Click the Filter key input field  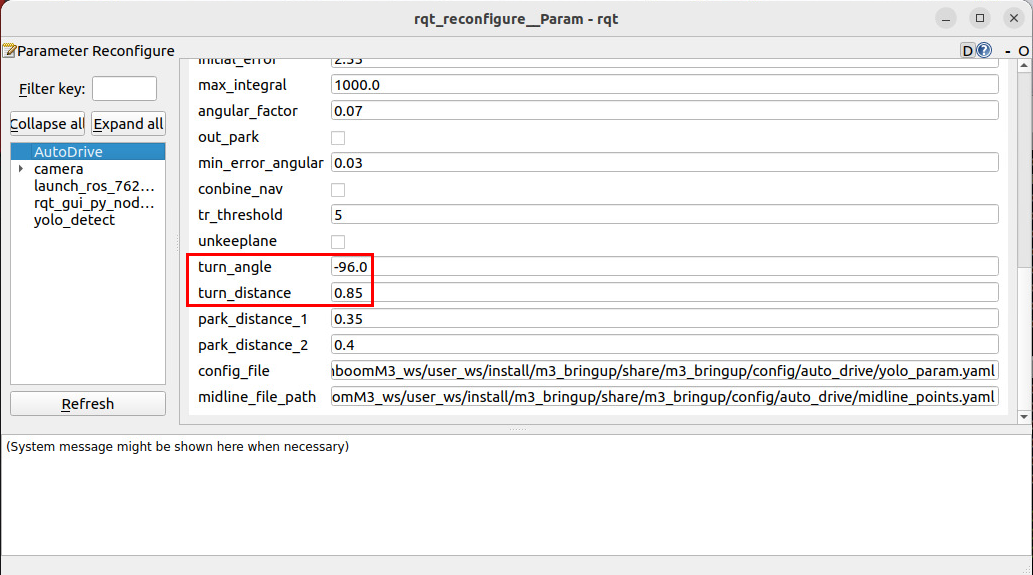[x=125, y=88]
